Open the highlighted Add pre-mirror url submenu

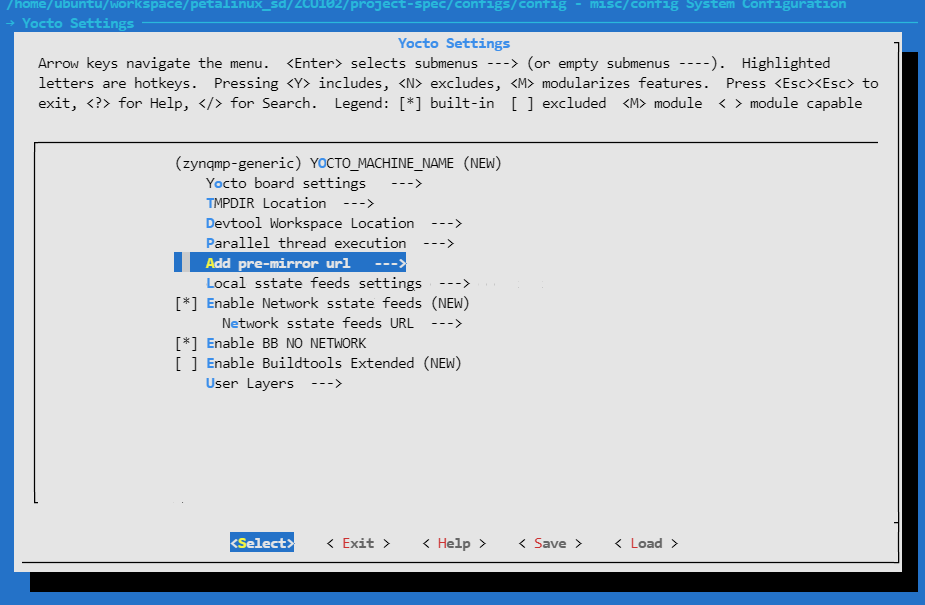tap(290, 263)
